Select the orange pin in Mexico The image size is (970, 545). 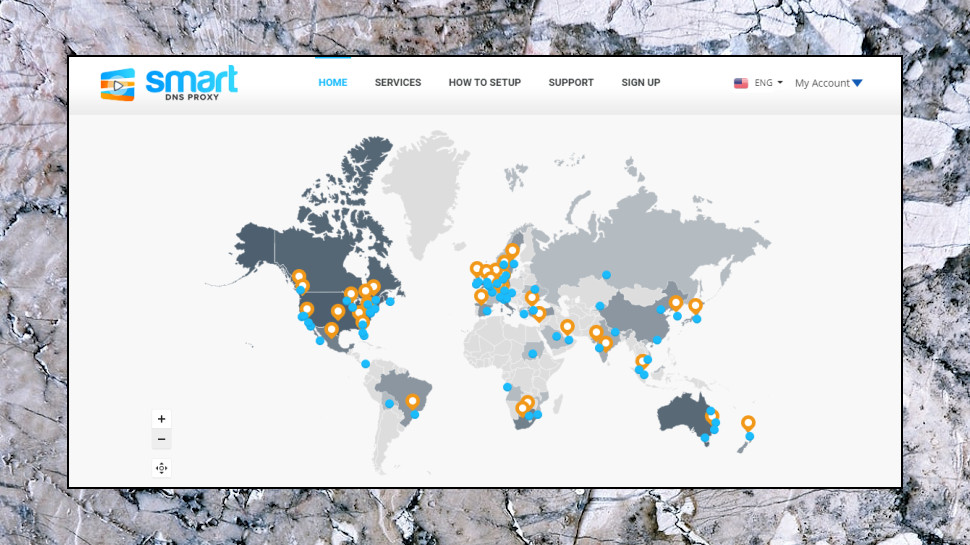(x=332, y=330)
